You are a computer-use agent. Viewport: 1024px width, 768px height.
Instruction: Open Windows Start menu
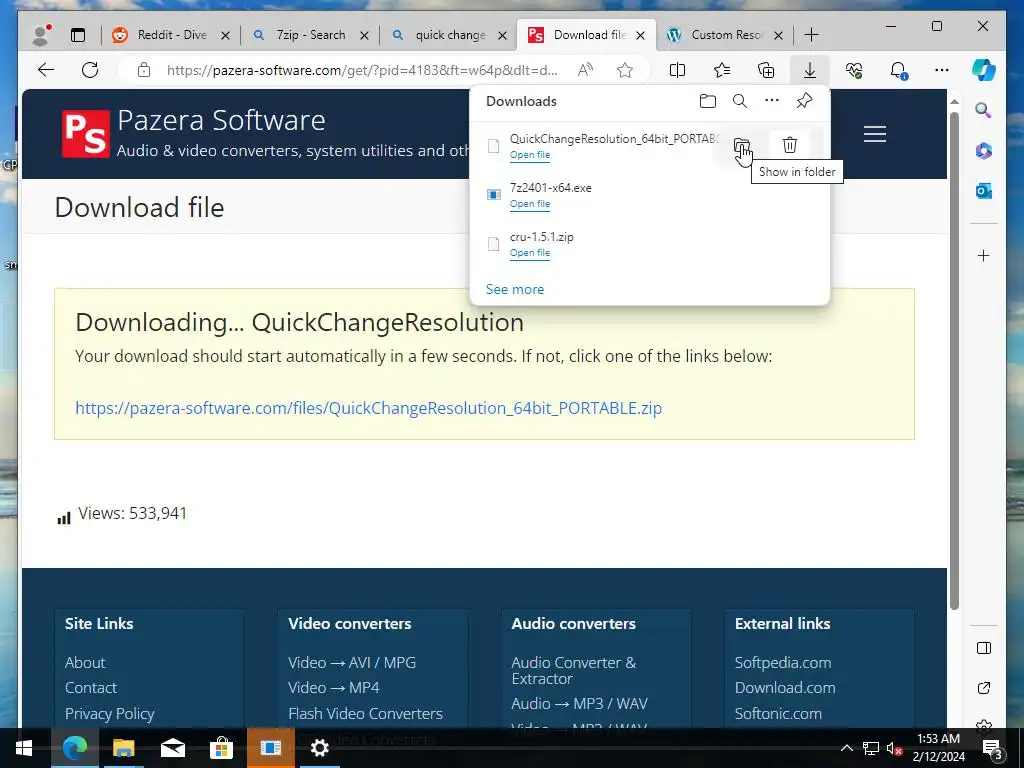24,748
